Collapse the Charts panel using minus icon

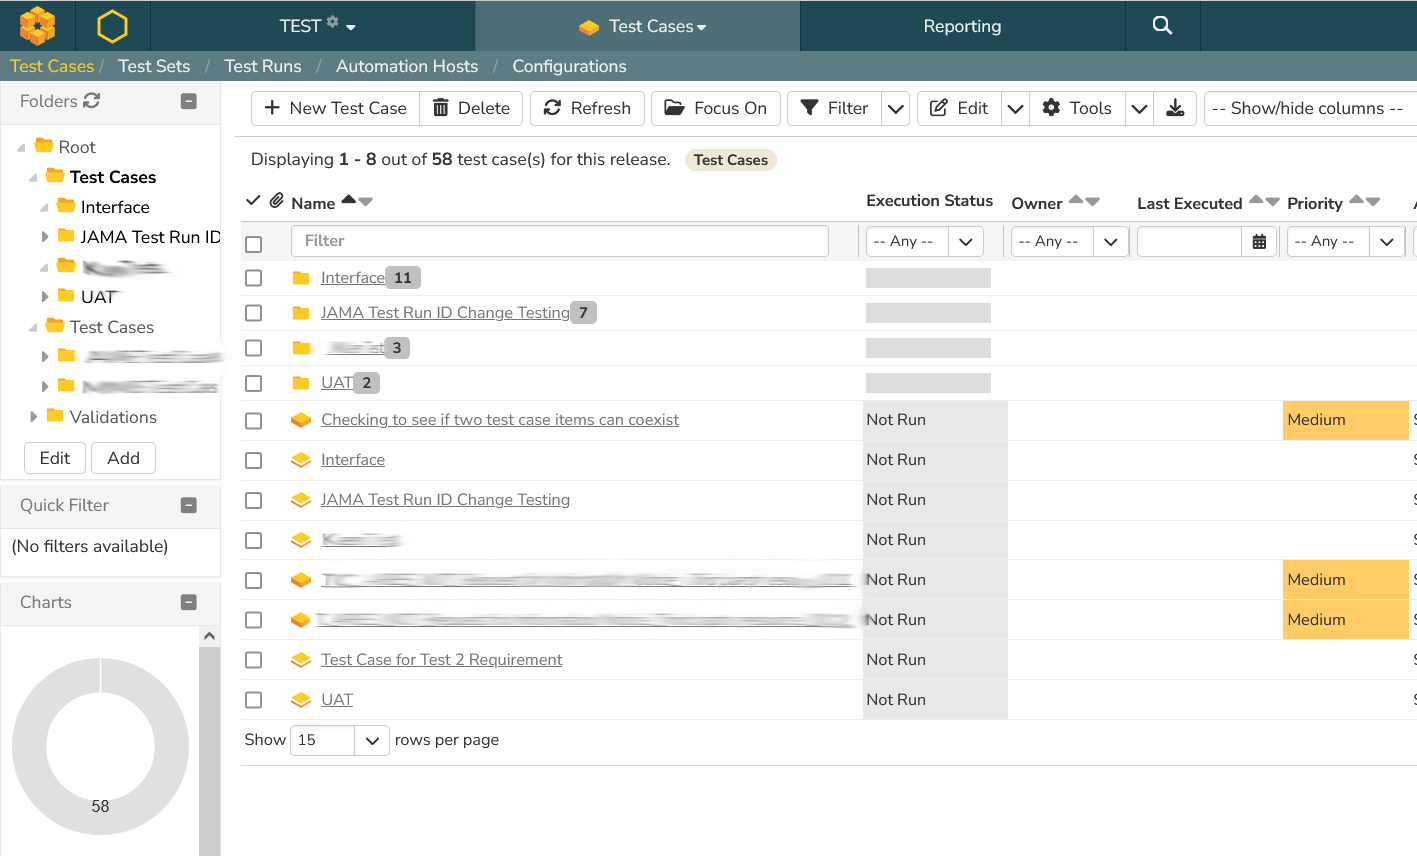(x=188, y=602)
